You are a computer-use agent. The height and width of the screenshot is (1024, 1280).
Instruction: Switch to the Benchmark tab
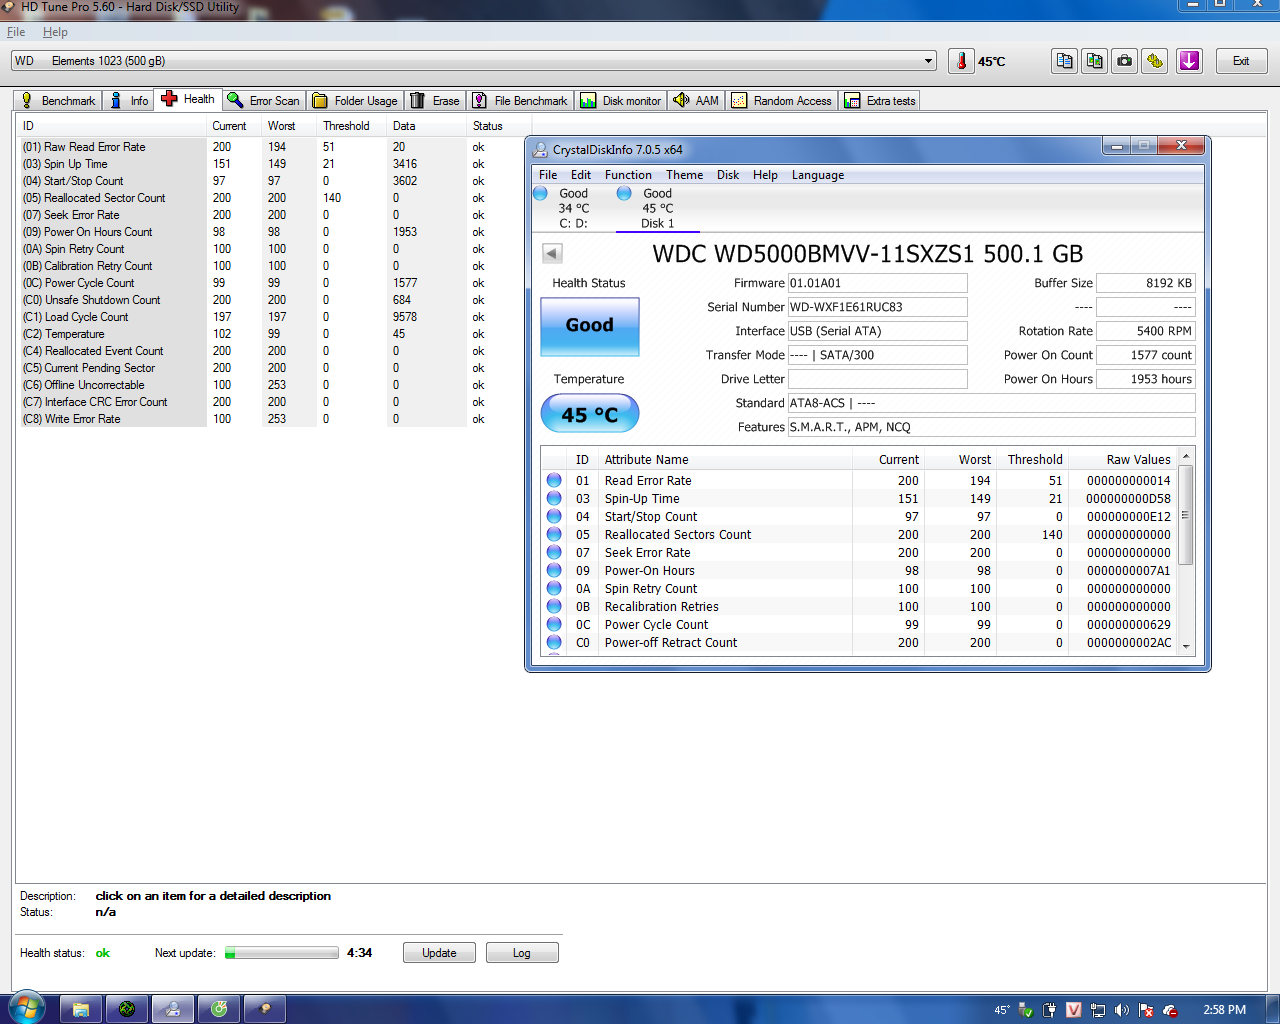tap(59, 101)
